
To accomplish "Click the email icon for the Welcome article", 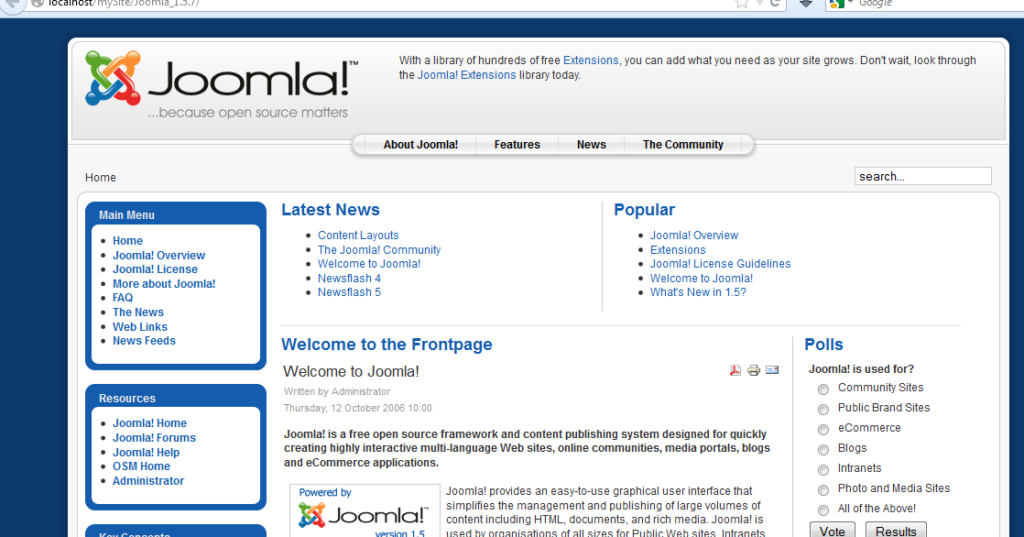I will click(x=772, y=370).
